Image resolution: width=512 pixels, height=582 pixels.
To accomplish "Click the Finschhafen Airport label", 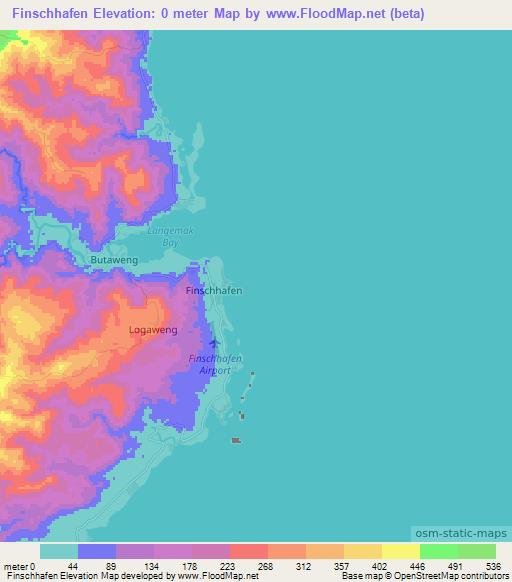I will click(x=215, y=364).
